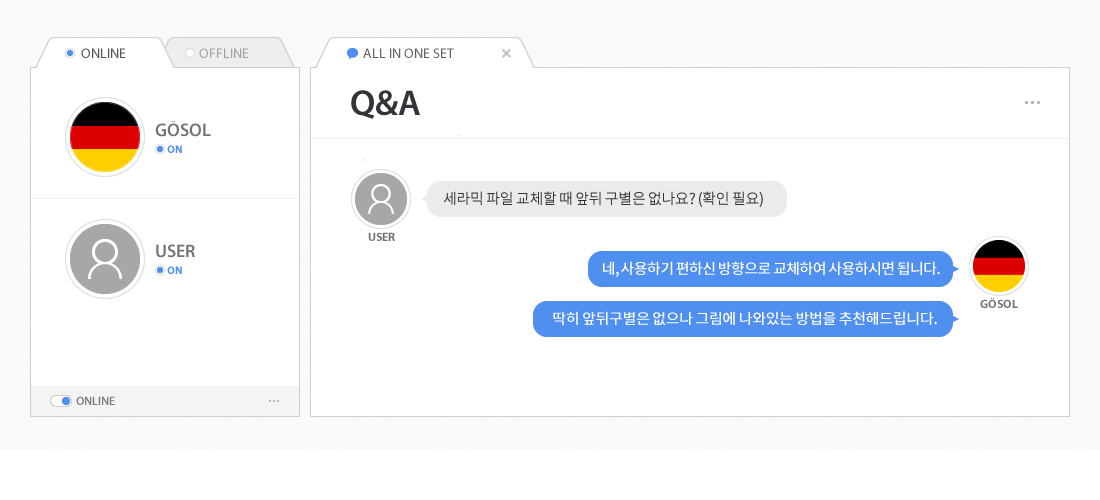Click the GÖSOL contact name
The image size is (1100, 500).
point(183,131)
